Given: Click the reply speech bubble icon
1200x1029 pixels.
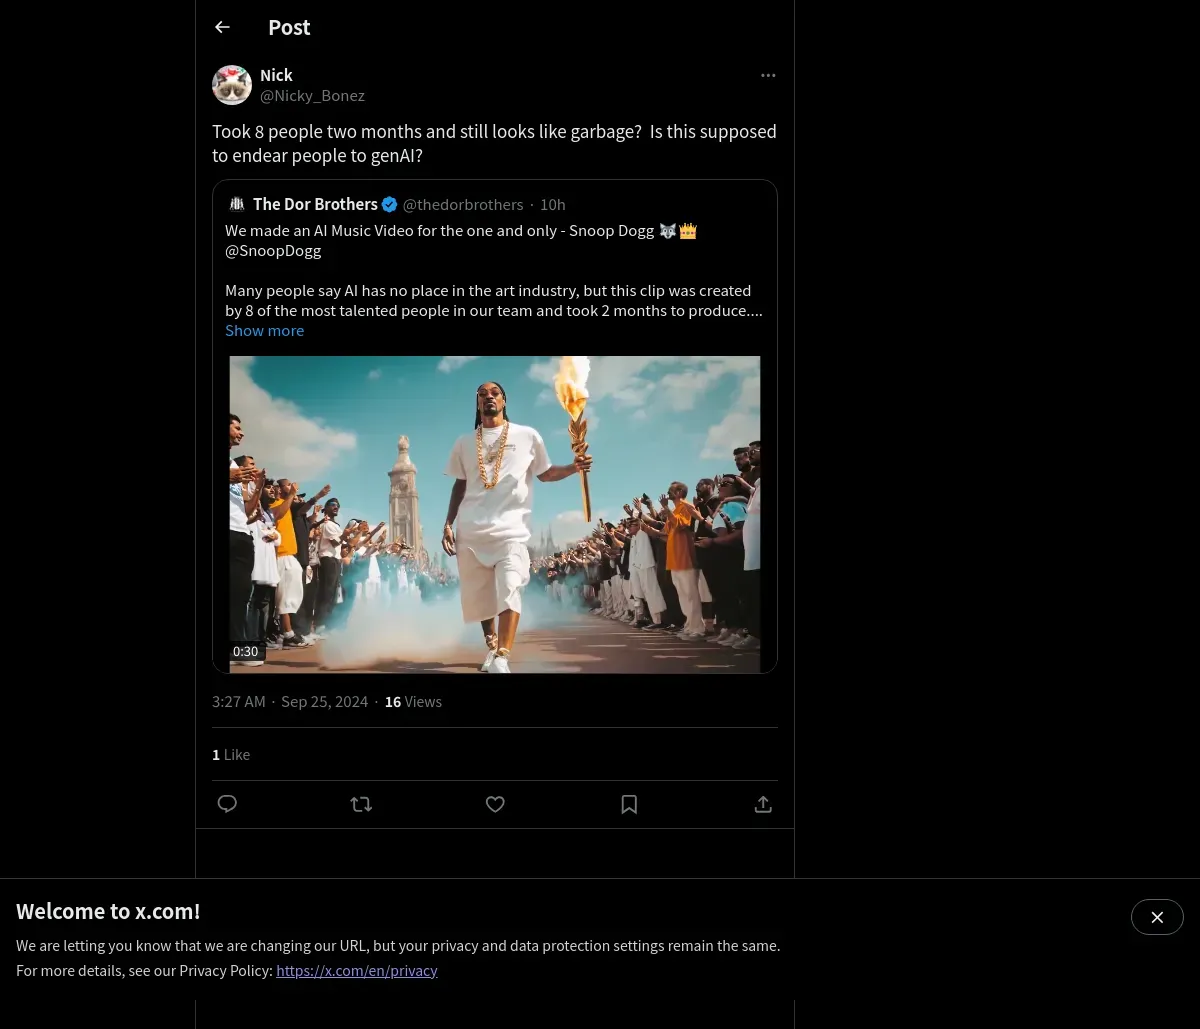Looking at the screenshot, I should [x=227, y=804].
